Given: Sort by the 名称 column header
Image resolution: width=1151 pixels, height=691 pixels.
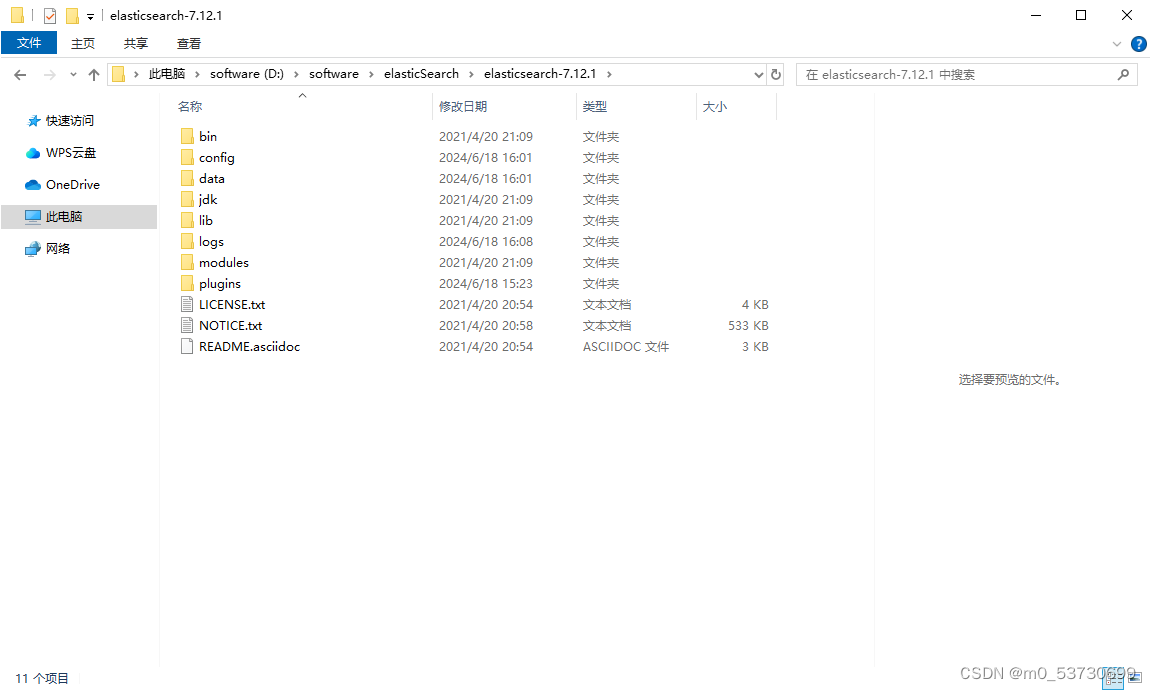Looking at the screenshot, I should 189,106.
